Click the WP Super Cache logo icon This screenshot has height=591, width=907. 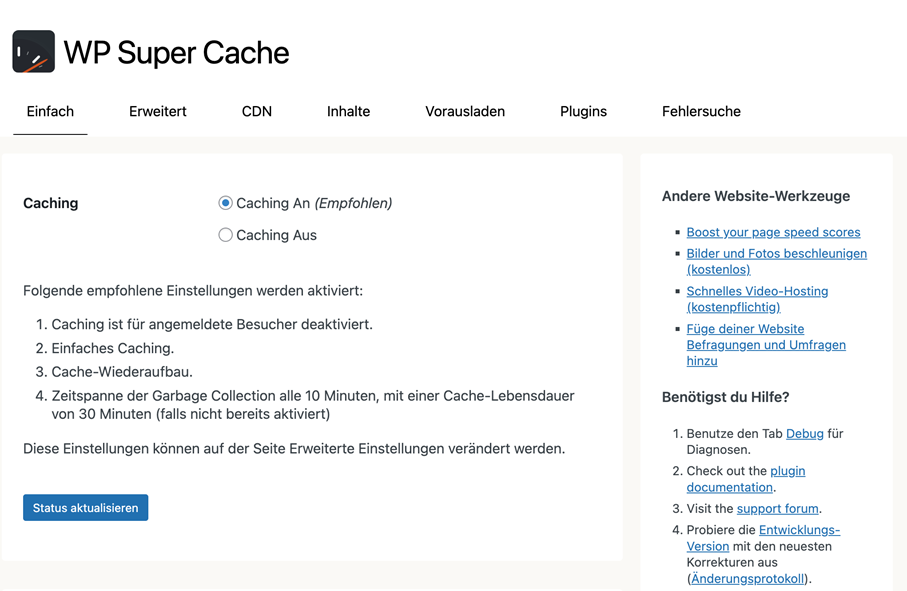click(34, 51)
